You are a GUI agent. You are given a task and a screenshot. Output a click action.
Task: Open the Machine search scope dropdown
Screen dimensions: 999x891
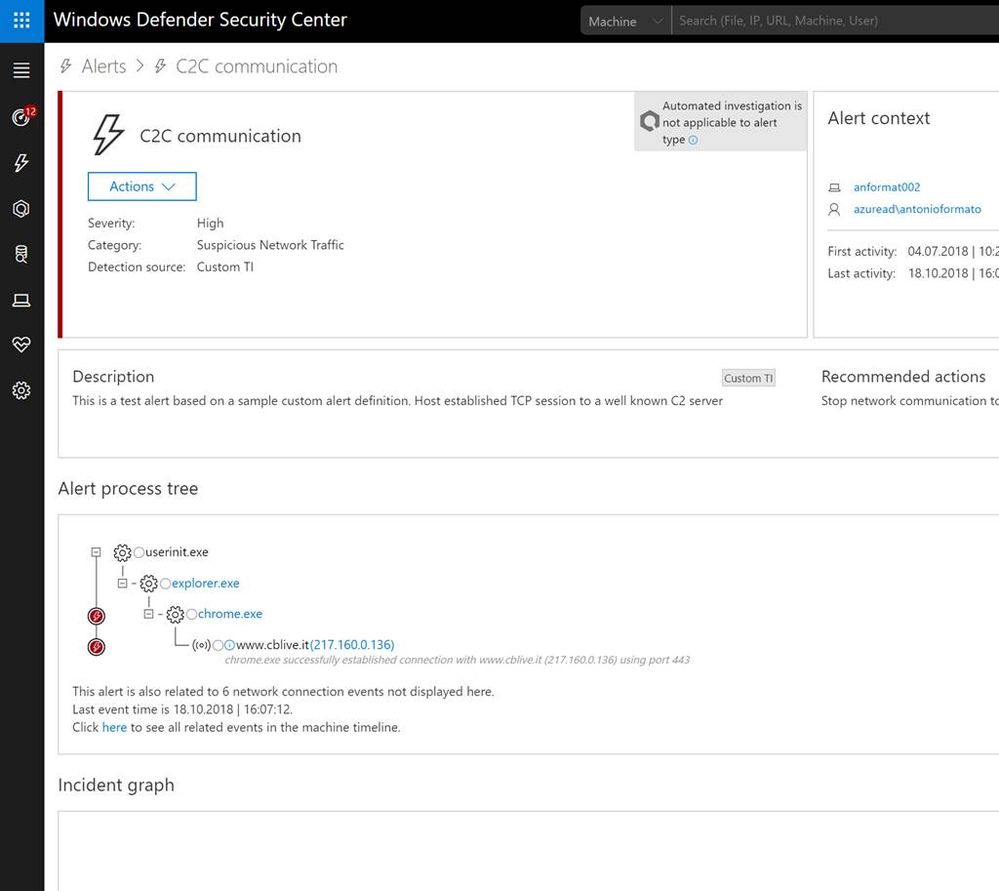click(x=625, y=21)
